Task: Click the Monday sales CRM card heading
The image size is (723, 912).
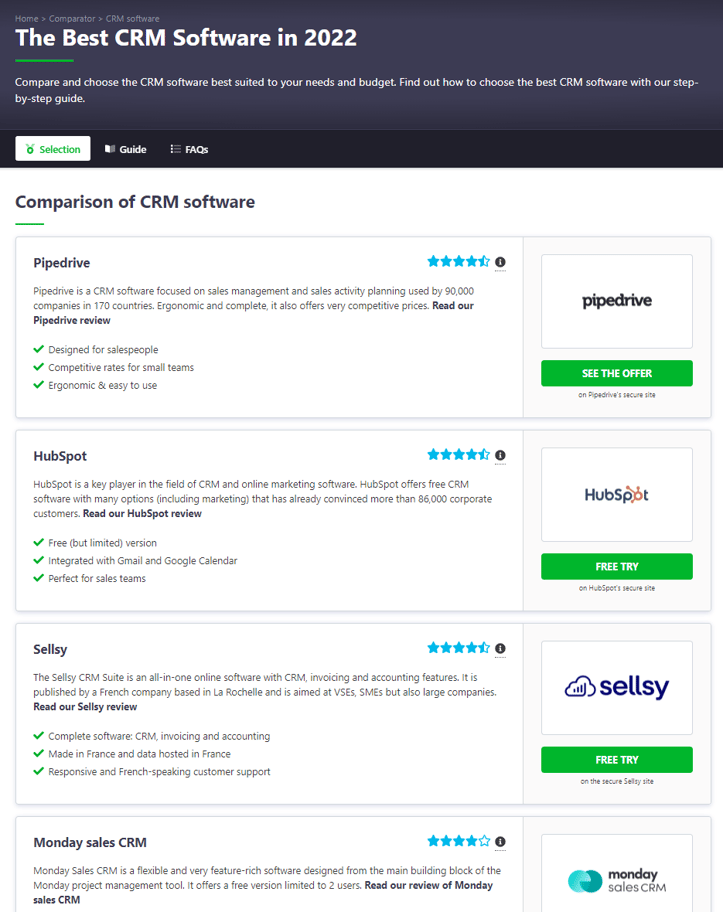Action: (x=90, y=842)
